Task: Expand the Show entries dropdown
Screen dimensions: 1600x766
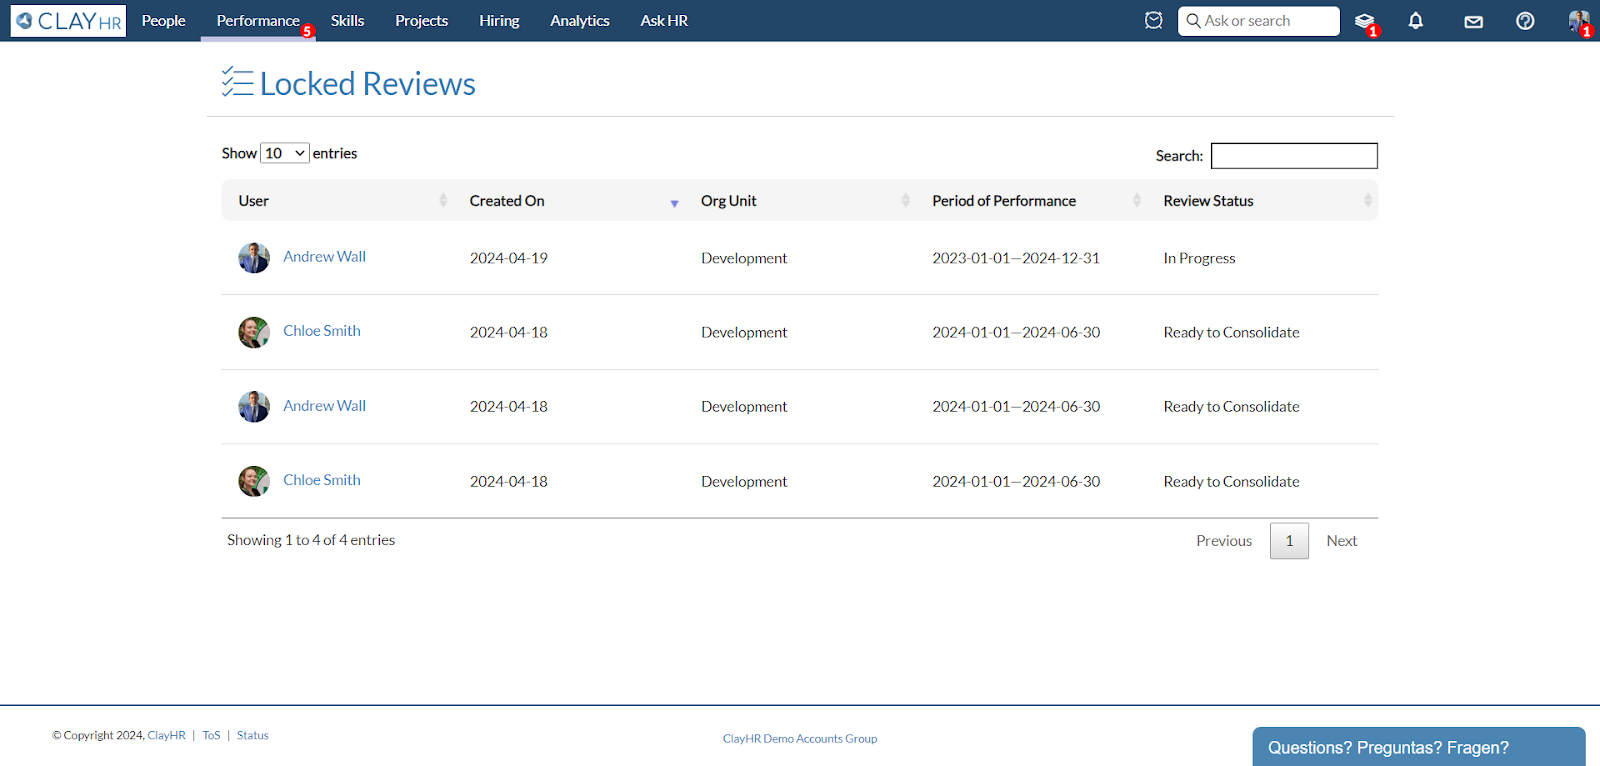Action: [x=284, y=153]
